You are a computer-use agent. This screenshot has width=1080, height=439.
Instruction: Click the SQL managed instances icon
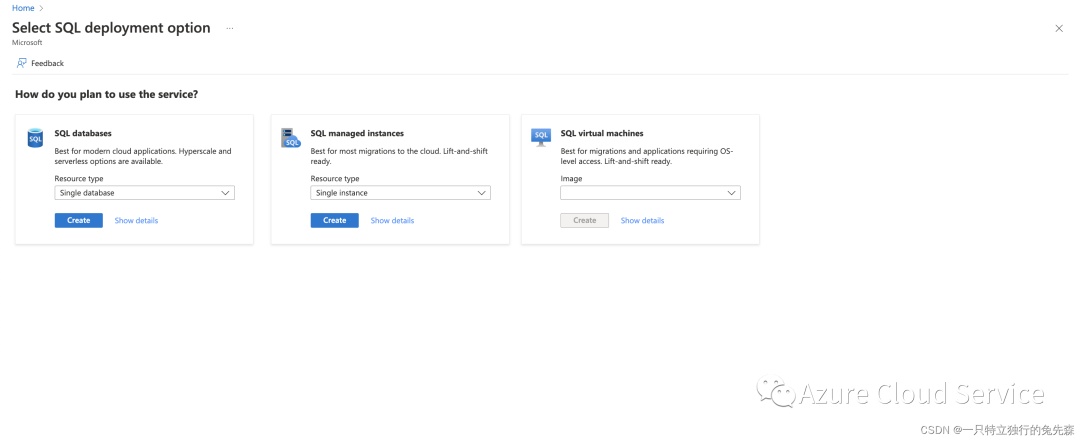[291, 137]
